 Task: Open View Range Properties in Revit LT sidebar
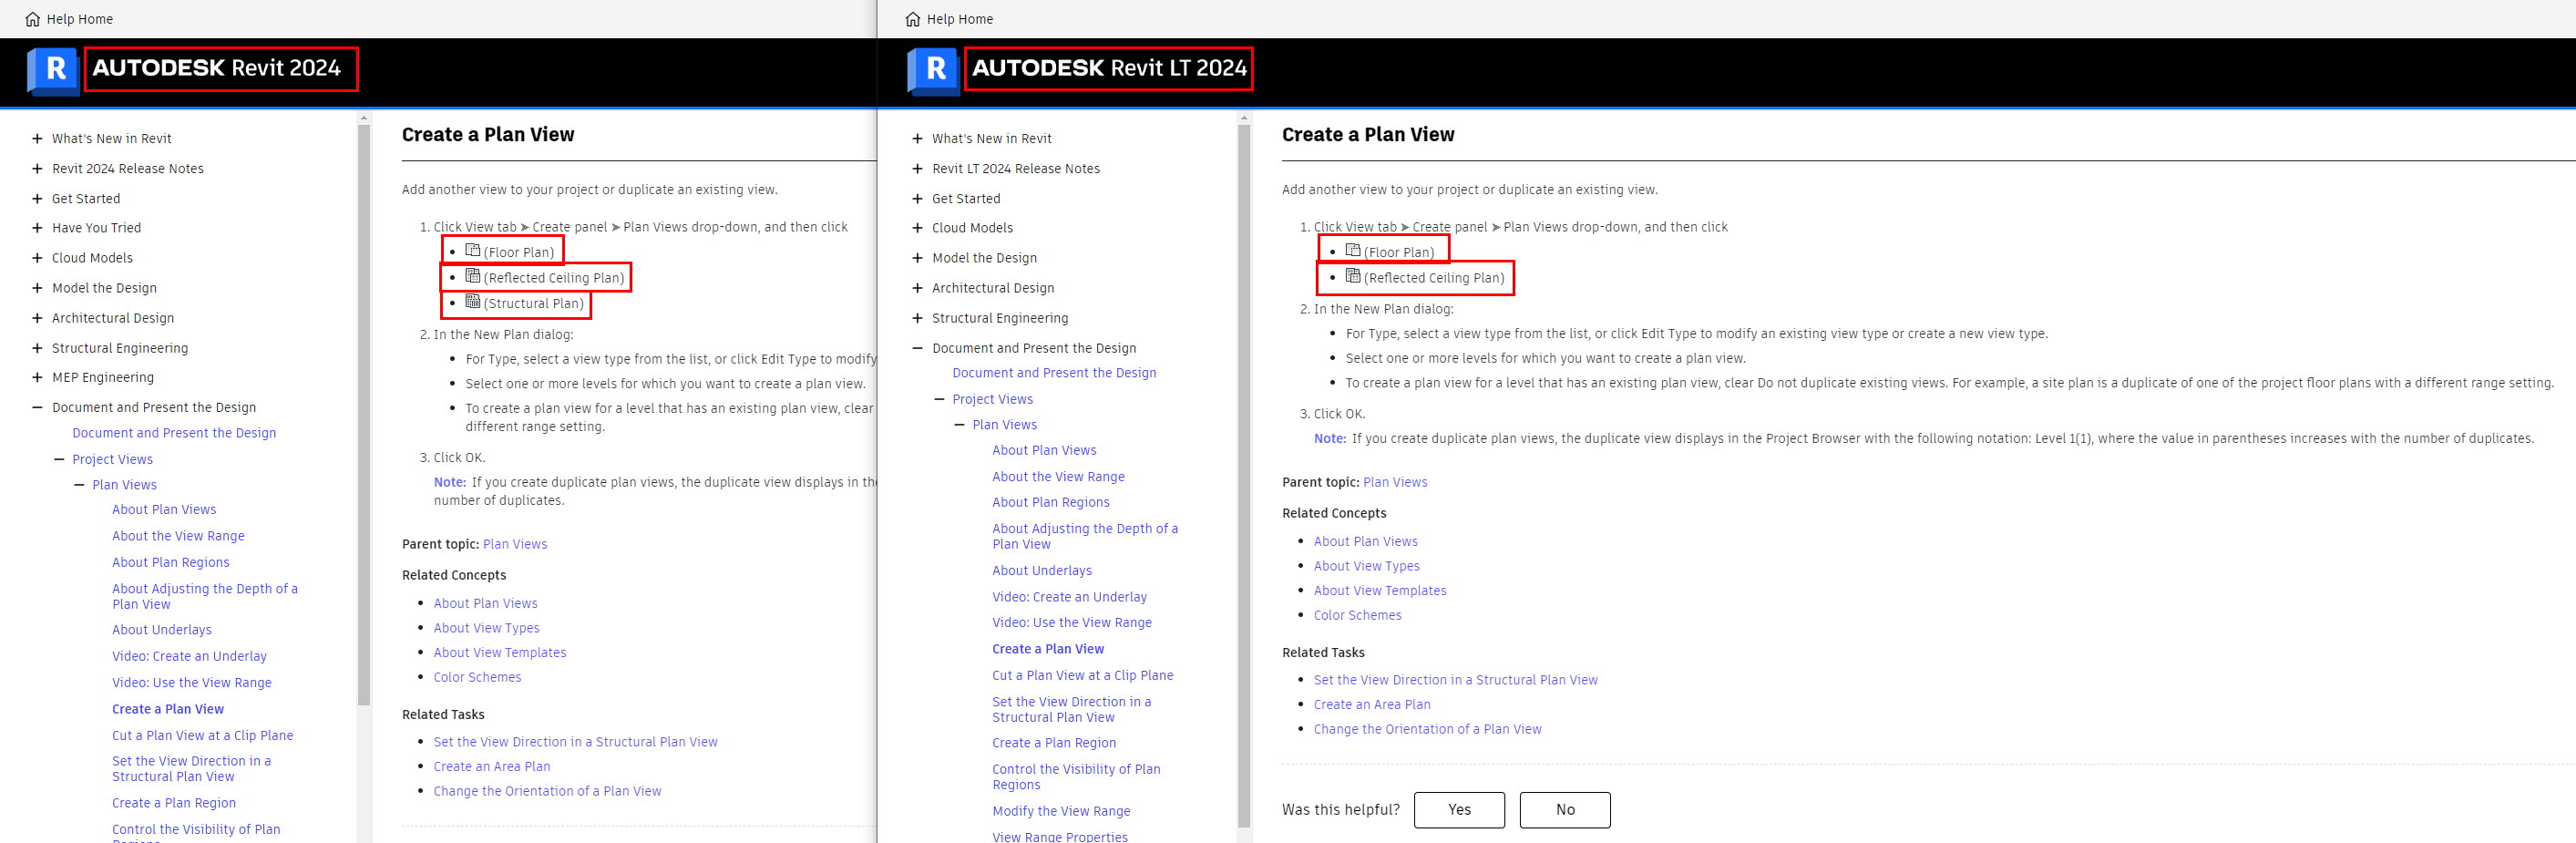pyautogui.click(x=1060, y=836)
